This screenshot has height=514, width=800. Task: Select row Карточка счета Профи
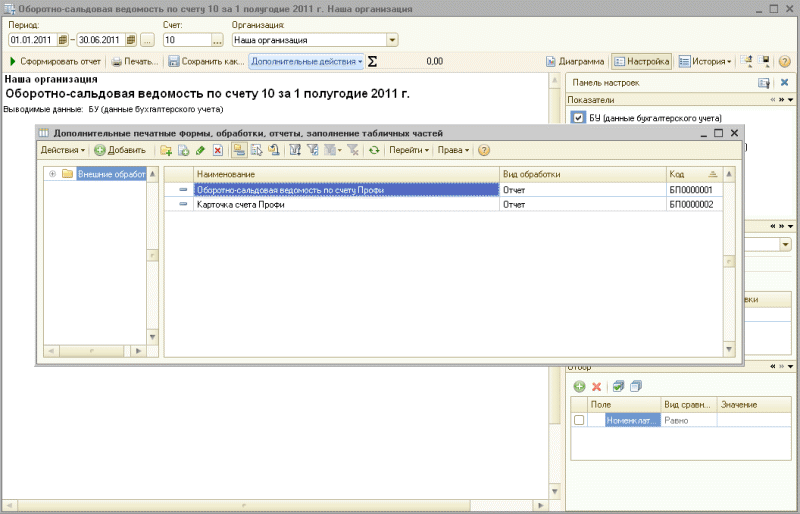tap(443, 204)
